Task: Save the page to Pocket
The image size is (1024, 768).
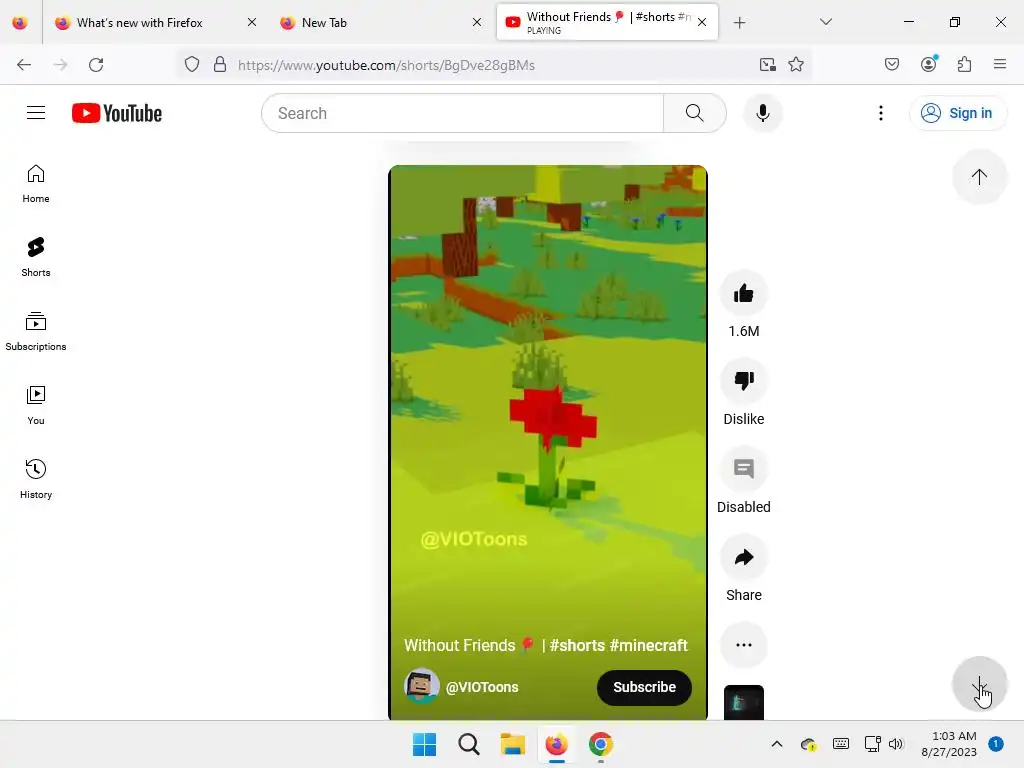Action: coord(892,65)
